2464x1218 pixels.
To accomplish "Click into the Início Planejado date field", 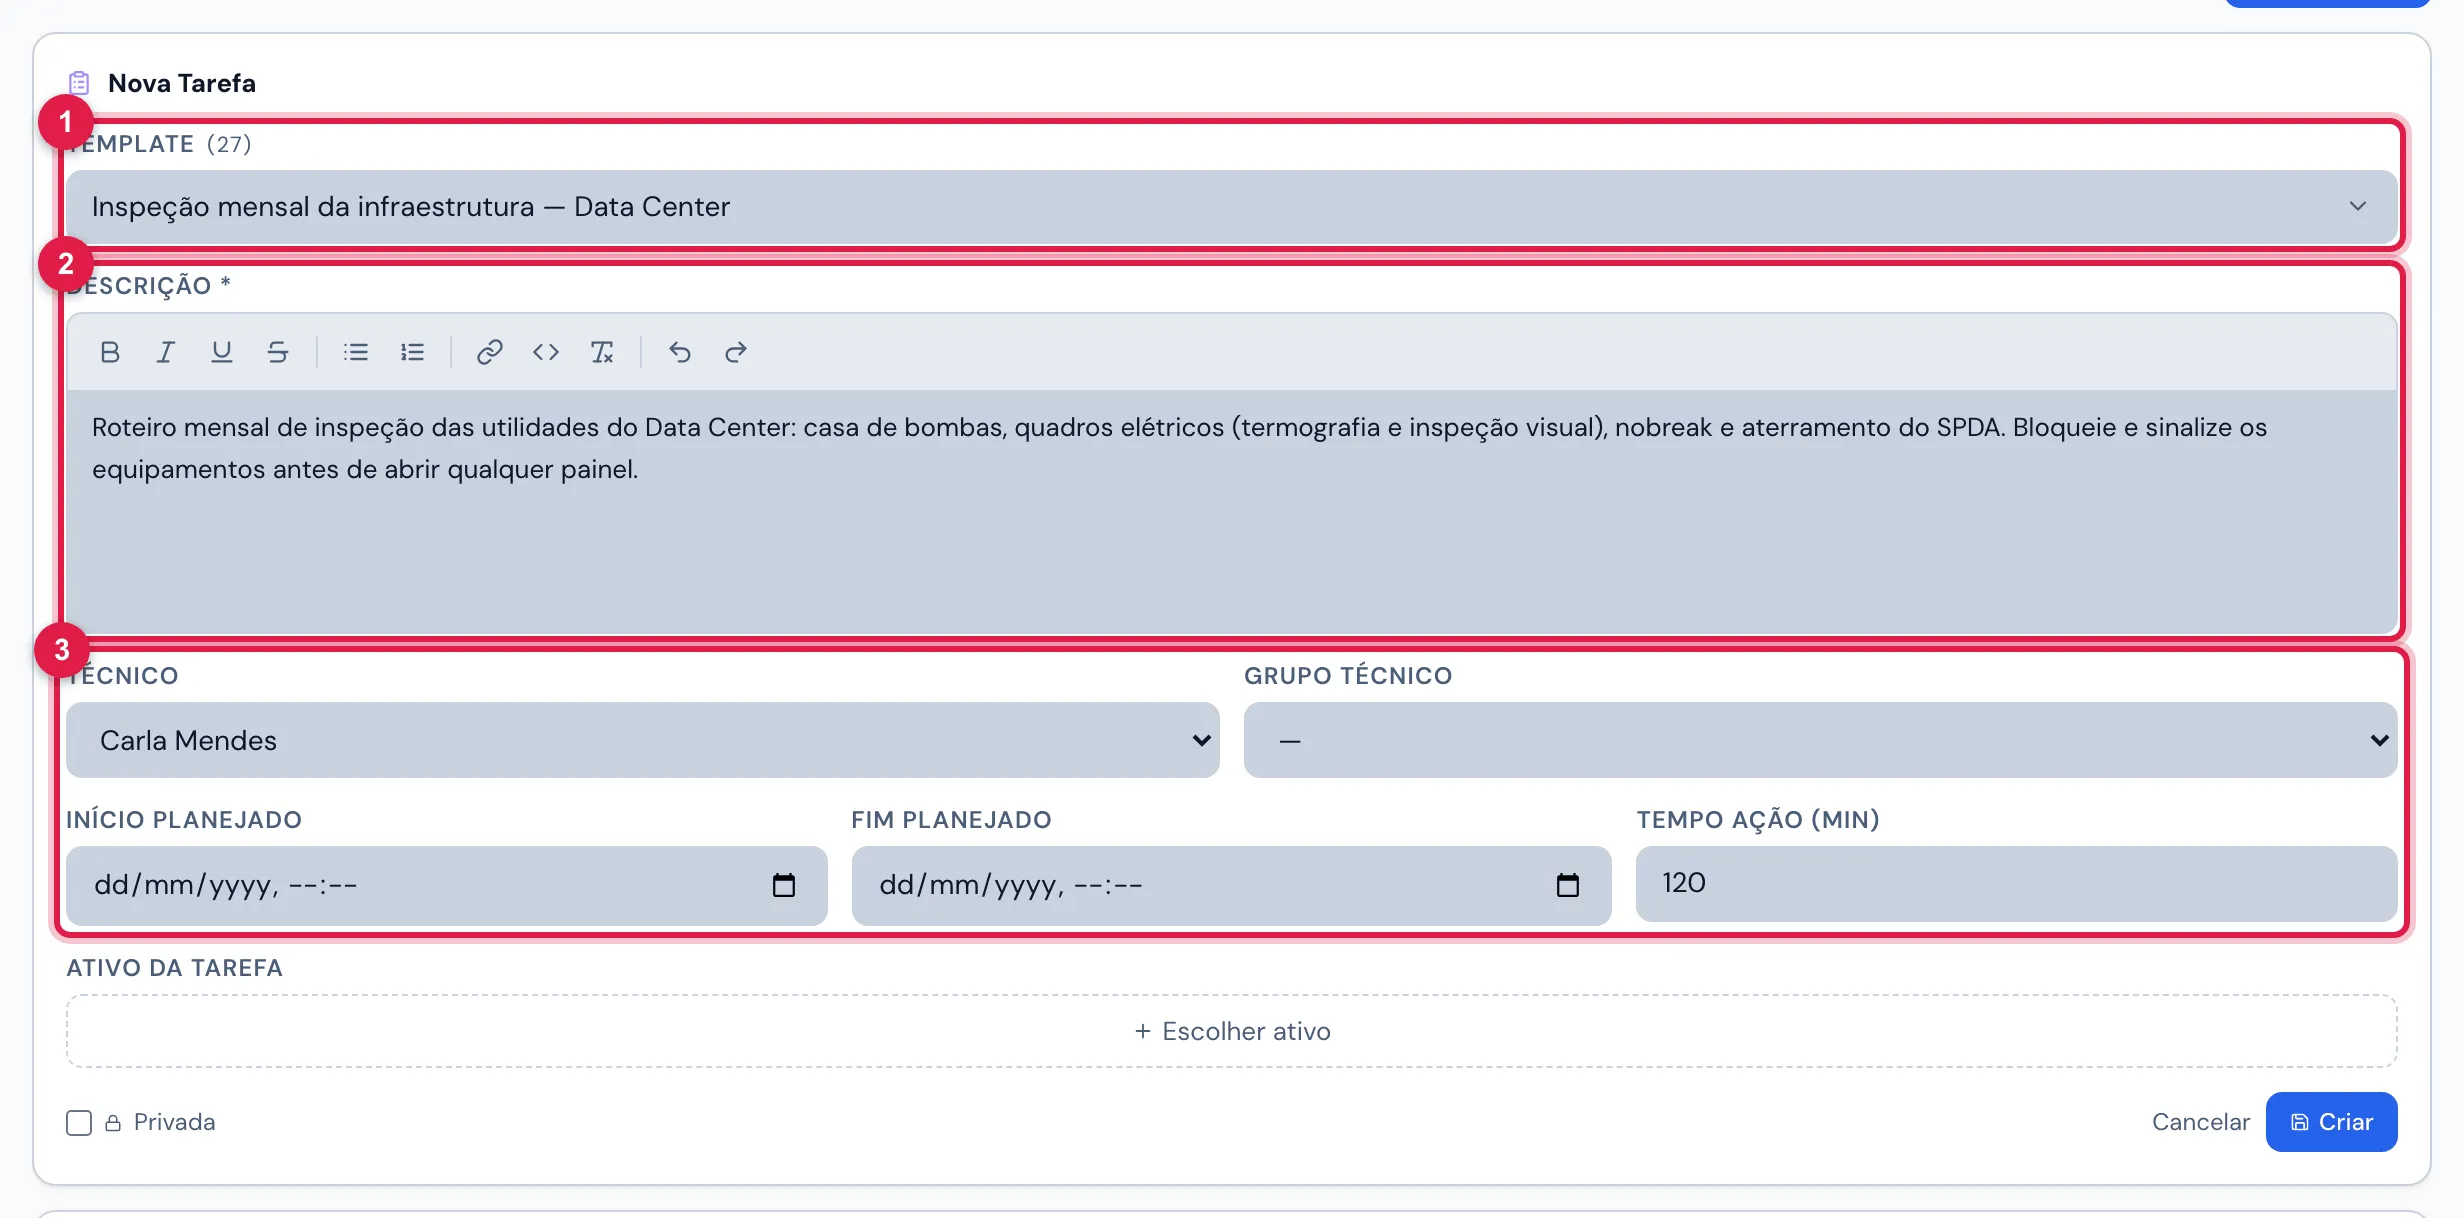I will 446,885.
